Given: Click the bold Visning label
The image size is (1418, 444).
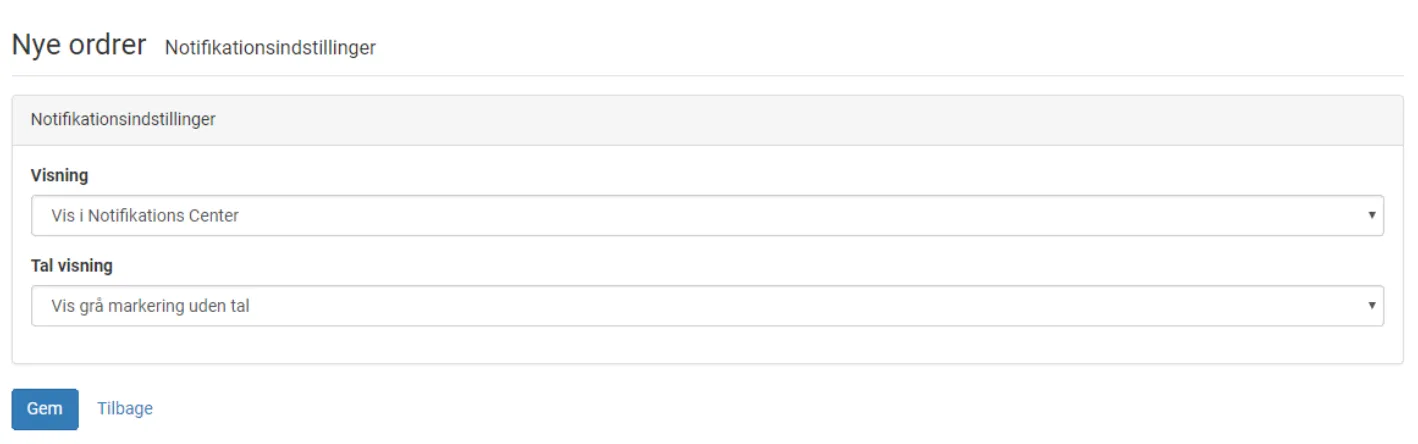Looking at the screenshot, I should point(60,175).
